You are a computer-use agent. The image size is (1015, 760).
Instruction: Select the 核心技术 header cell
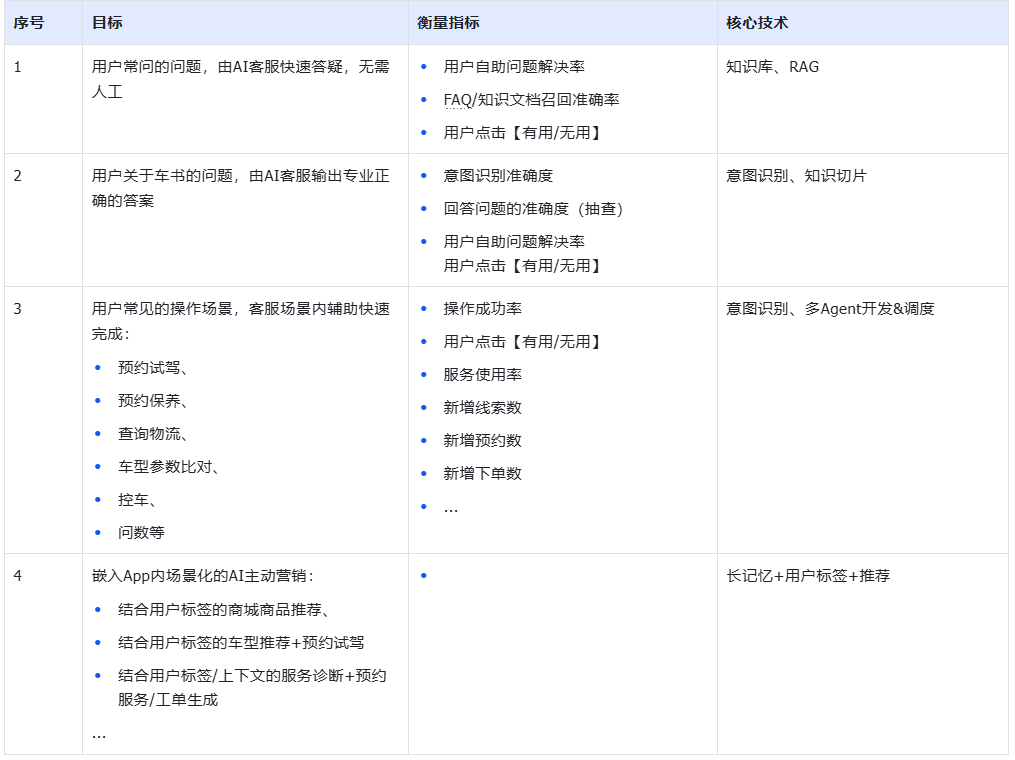757,22
